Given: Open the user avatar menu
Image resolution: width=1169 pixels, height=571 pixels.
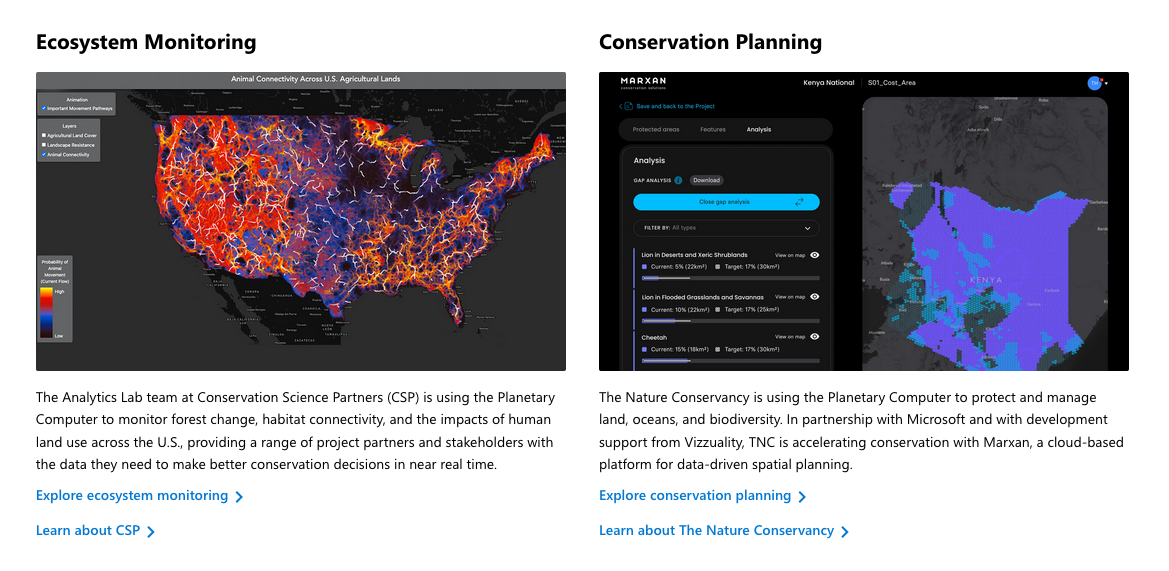Looking at the screenshot, I should coord(1094,83).
